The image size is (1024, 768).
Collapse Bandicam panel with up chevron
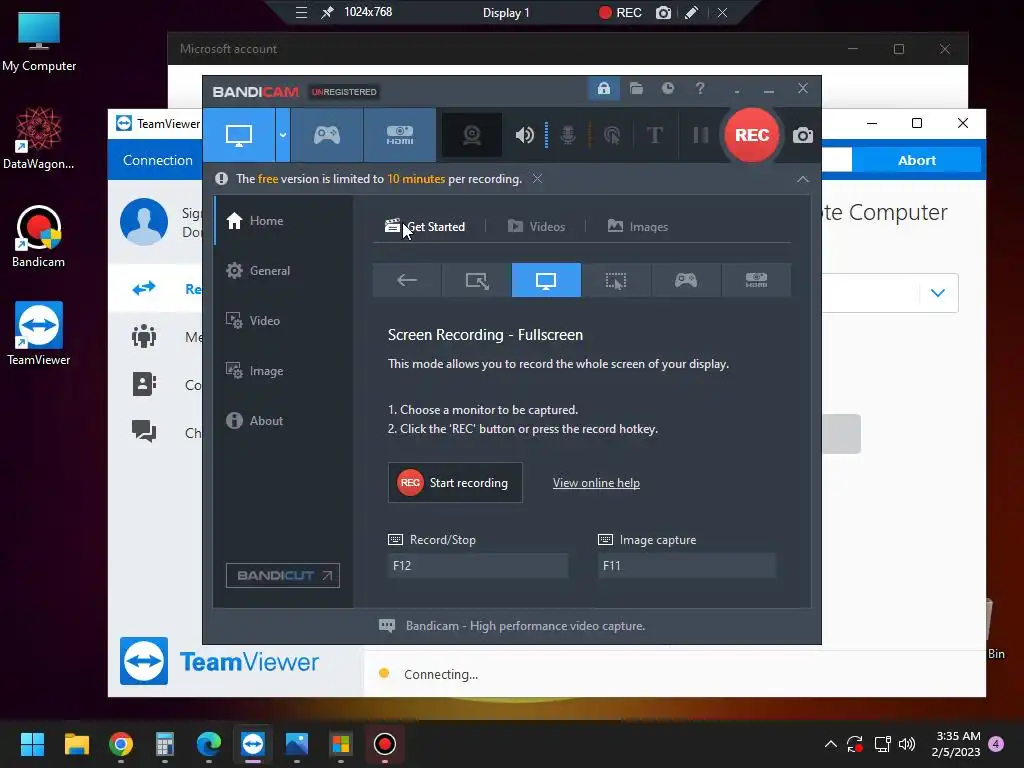pyautogui.click(x=803, y=179)
